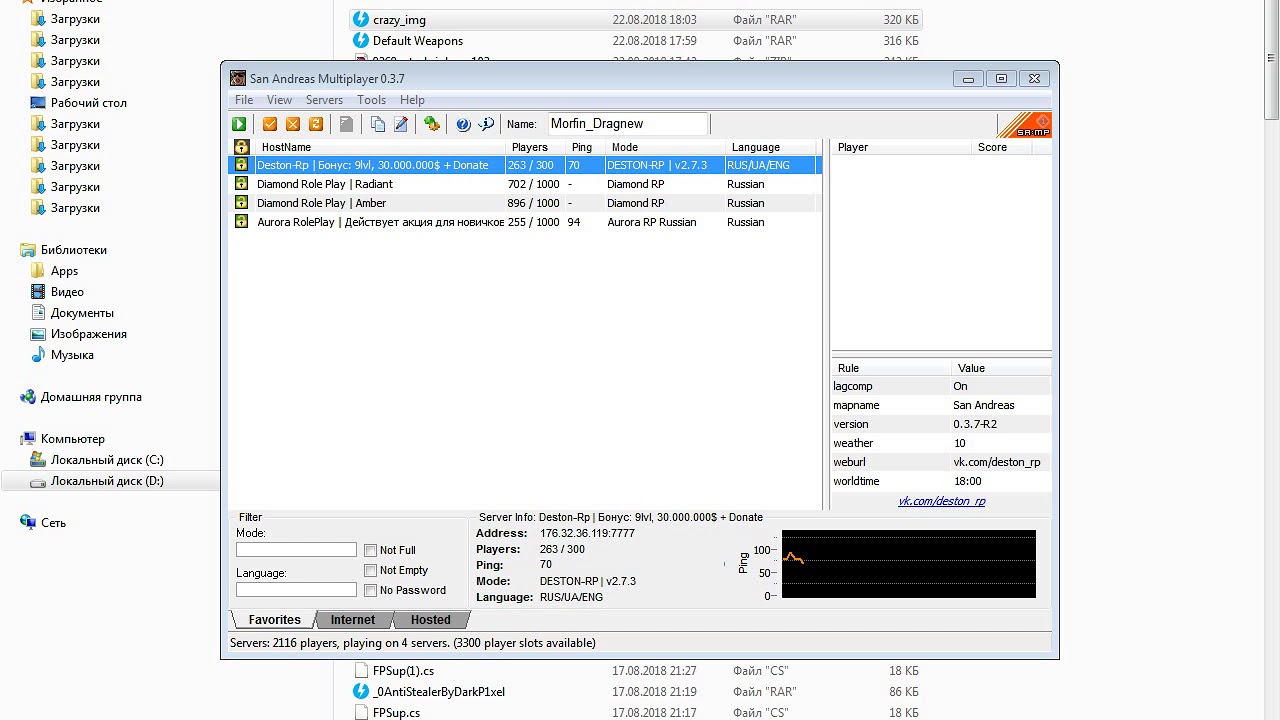
Task: Click the SA-MP window title bar icon
Action: [238, 79]
